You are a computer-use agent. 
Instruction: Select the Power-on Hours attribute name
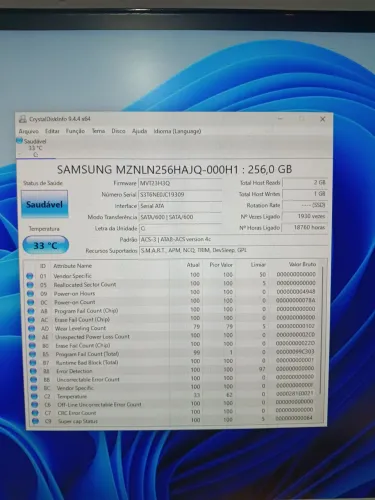(74, 293)
